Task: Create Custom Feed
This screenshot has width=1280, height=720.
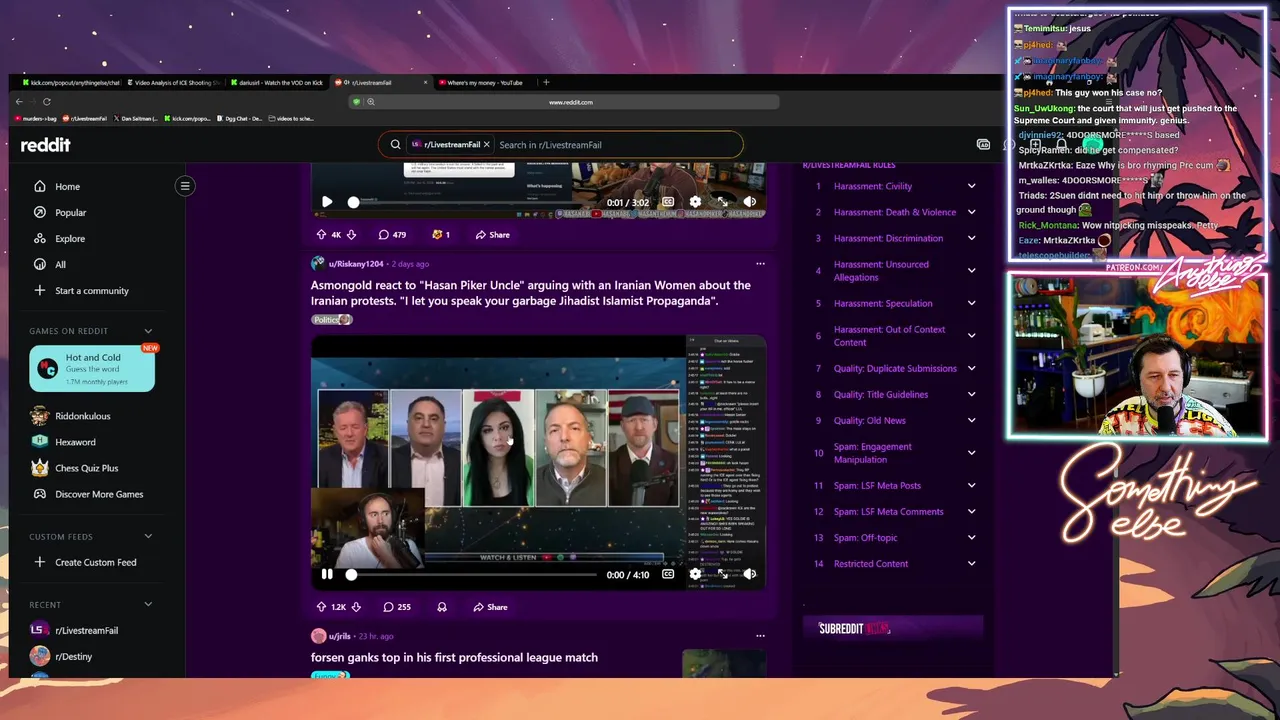Action: [x=97, y=562]
